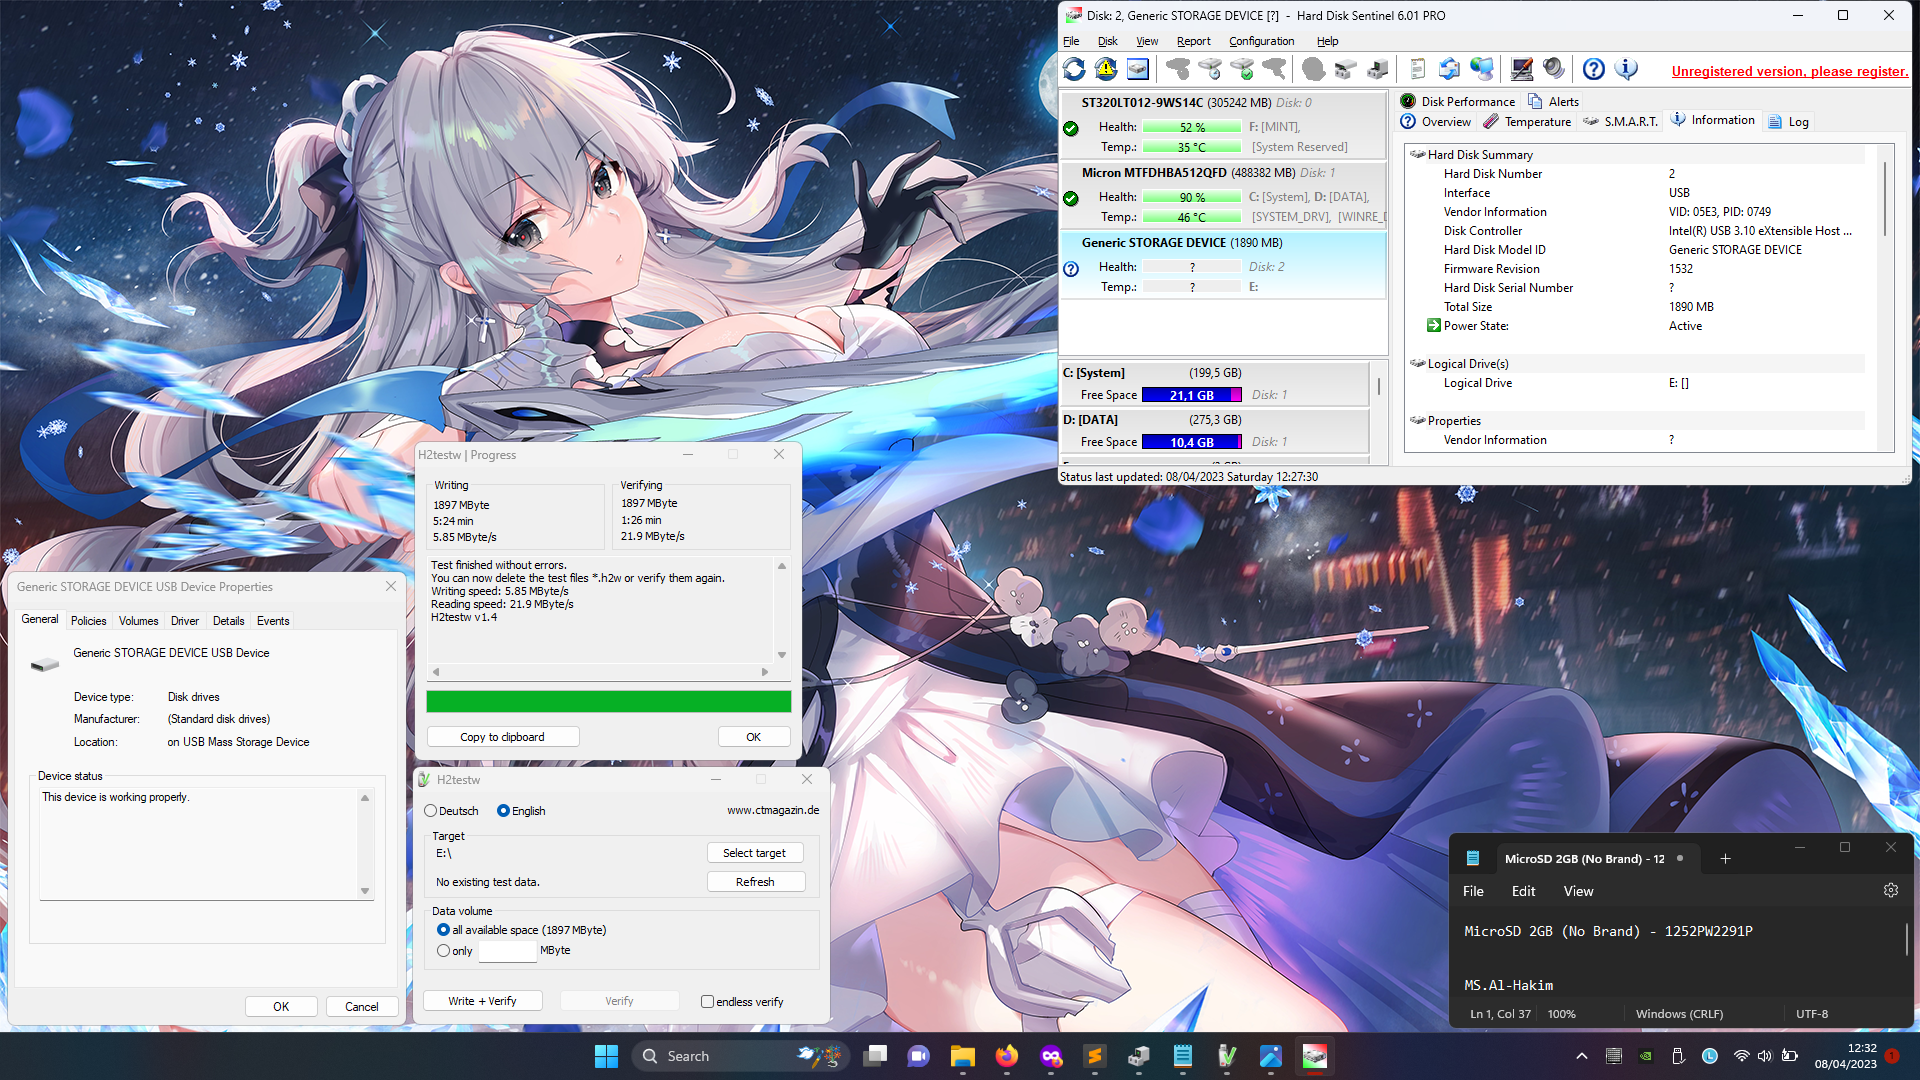Click the green H2testw progress bar
This screenshot has width=1920, height=1080.
click(609, 701)
